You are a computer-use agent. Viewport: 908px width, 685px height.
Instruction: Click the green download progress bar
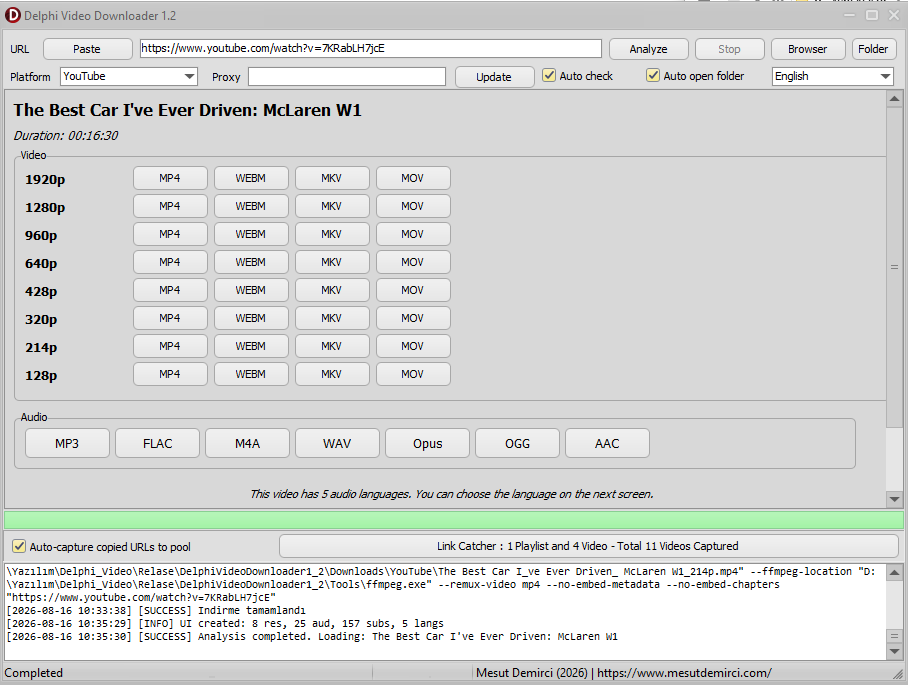(x=454, y=520)
